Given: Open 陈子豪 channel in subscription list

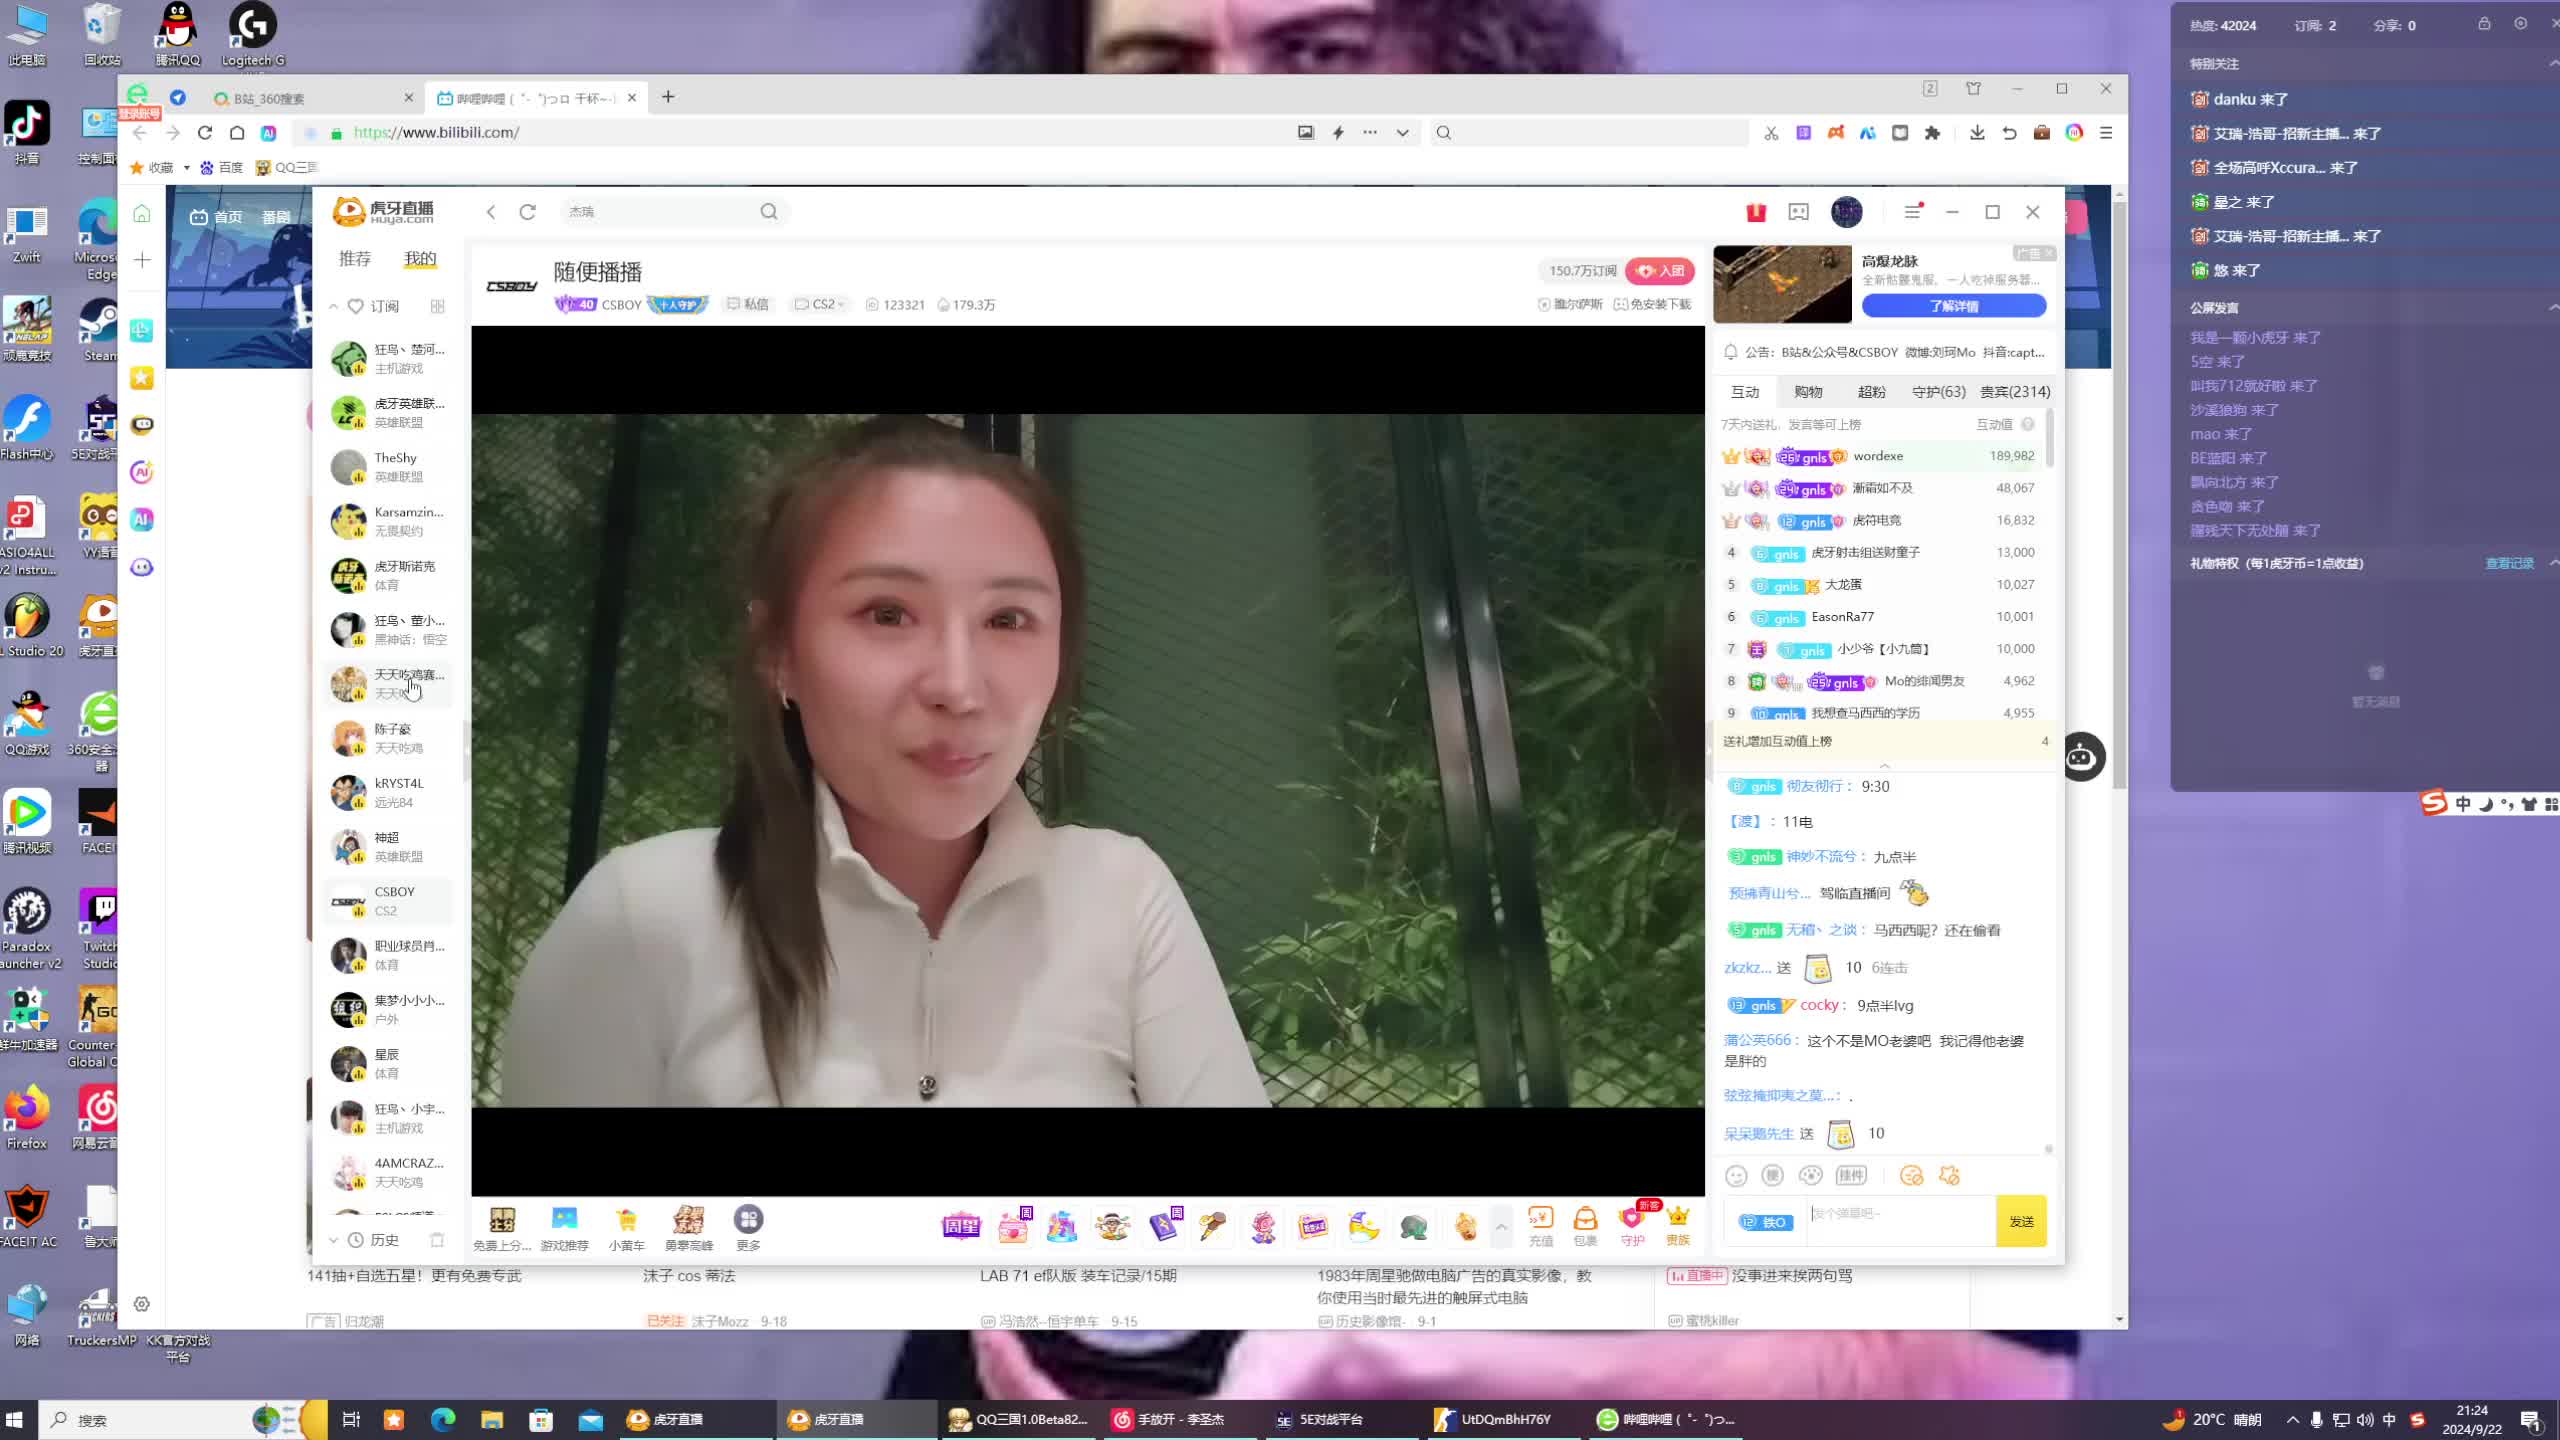Looking at the screenshot, I should 390,738.
